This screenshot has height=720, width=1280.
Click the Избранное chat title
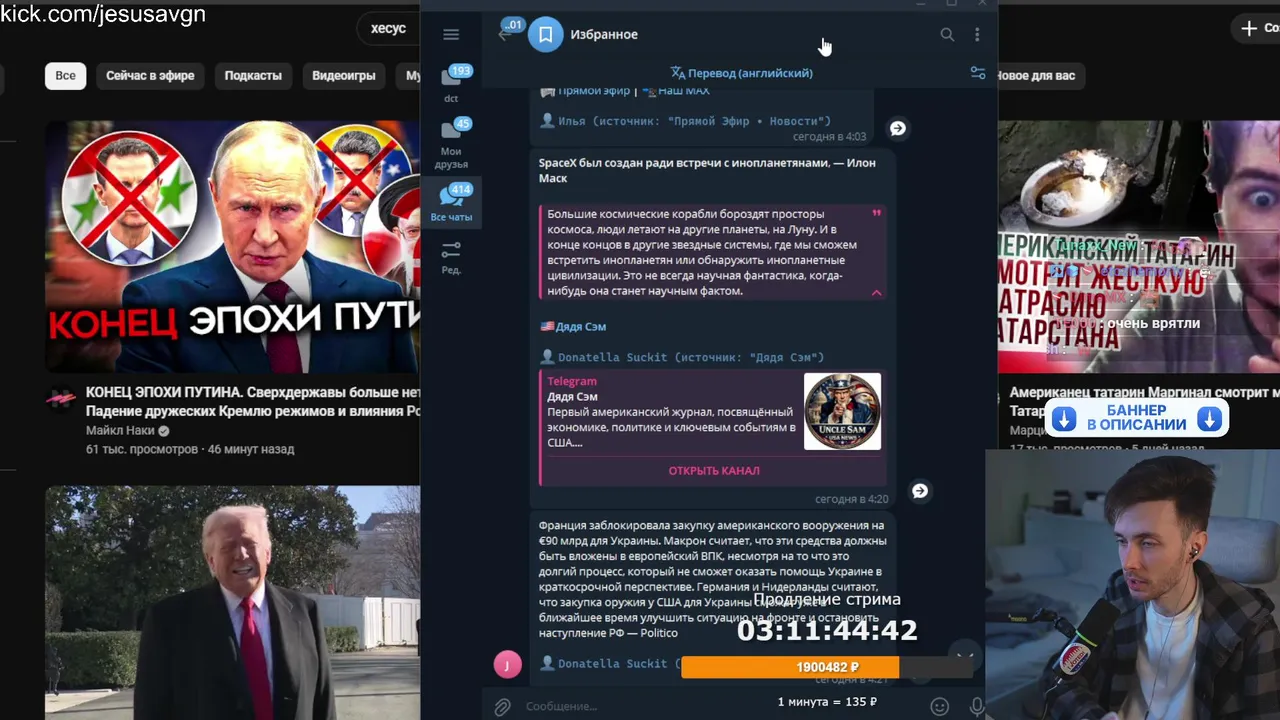[604, 34]
